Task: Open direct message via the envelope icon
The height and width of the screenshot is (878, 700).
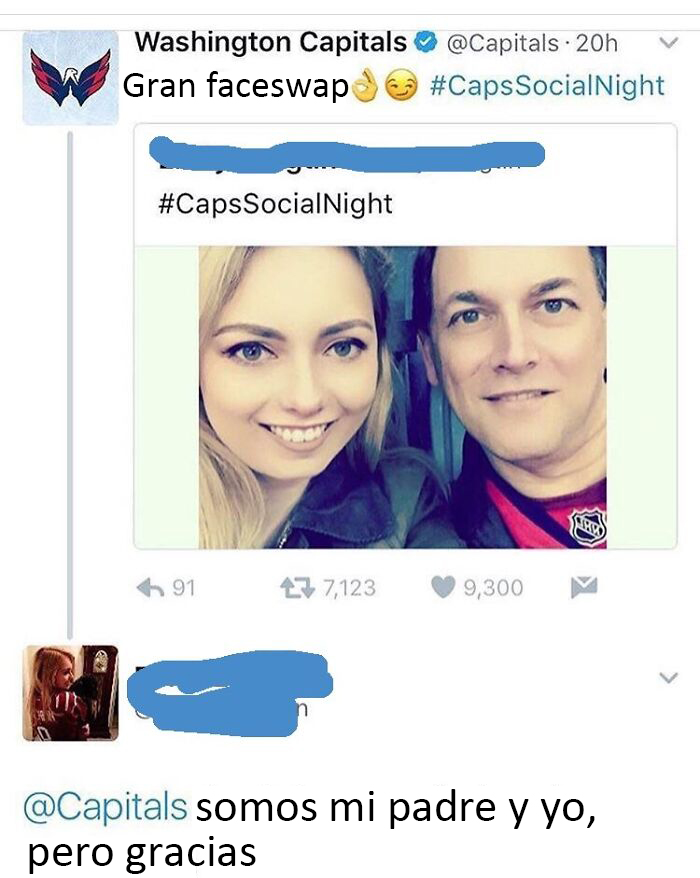Action: point(584,587)
